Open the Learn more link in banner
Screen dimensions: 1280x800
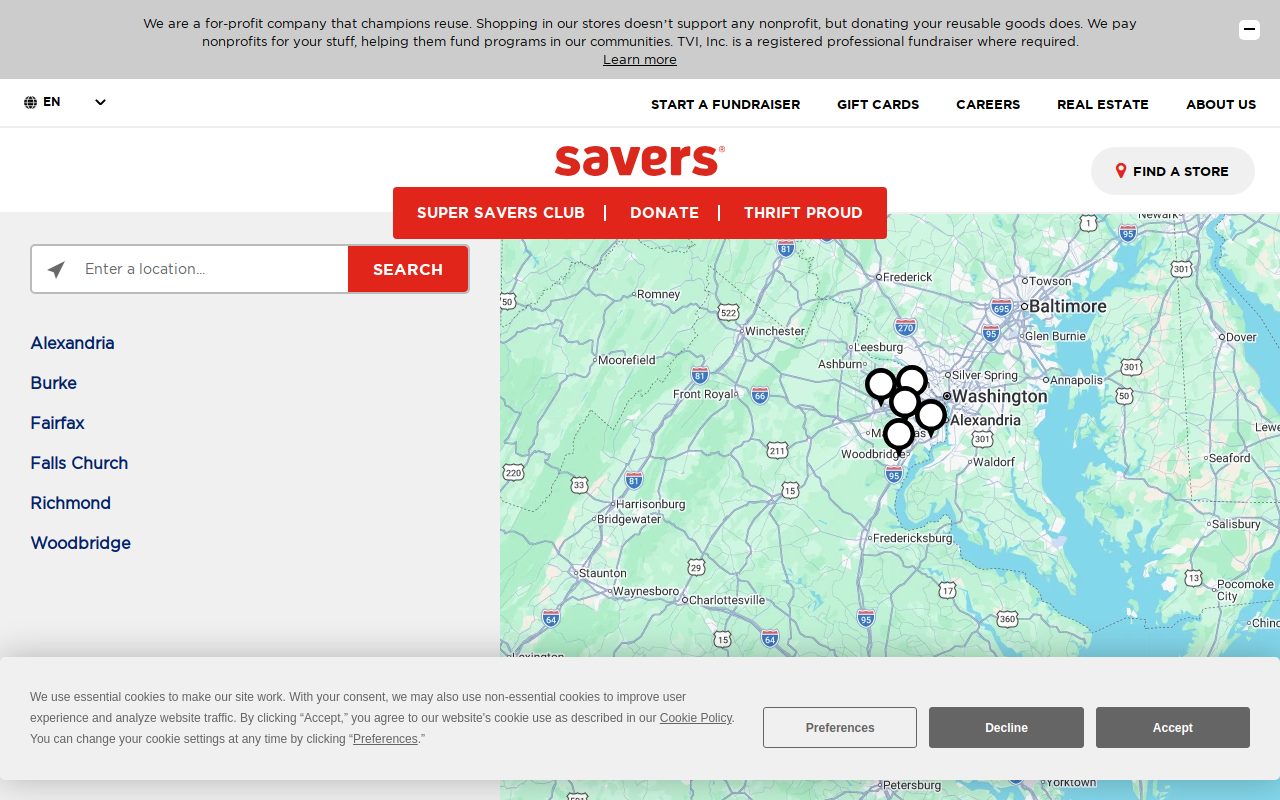640,60
